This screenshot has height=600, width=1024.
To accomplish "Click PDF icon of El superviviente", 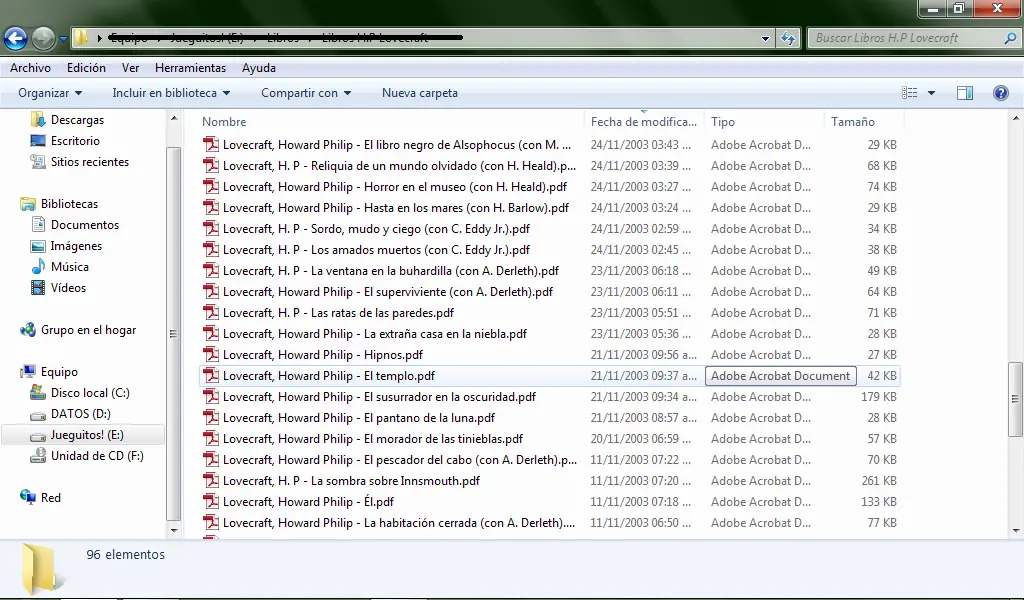I will pyautogui.click(x=210, y=291).
